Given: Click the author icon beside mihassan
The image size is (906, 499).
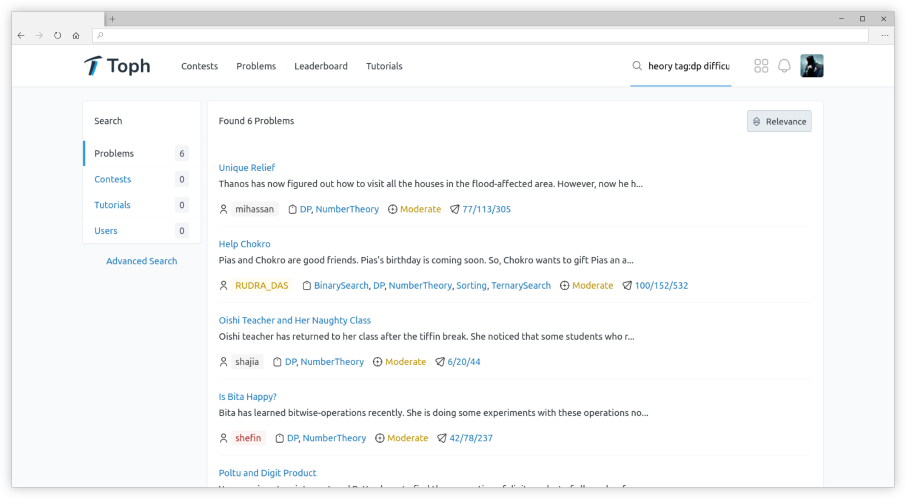Looking at the screenshot, I should pos(224,209).
